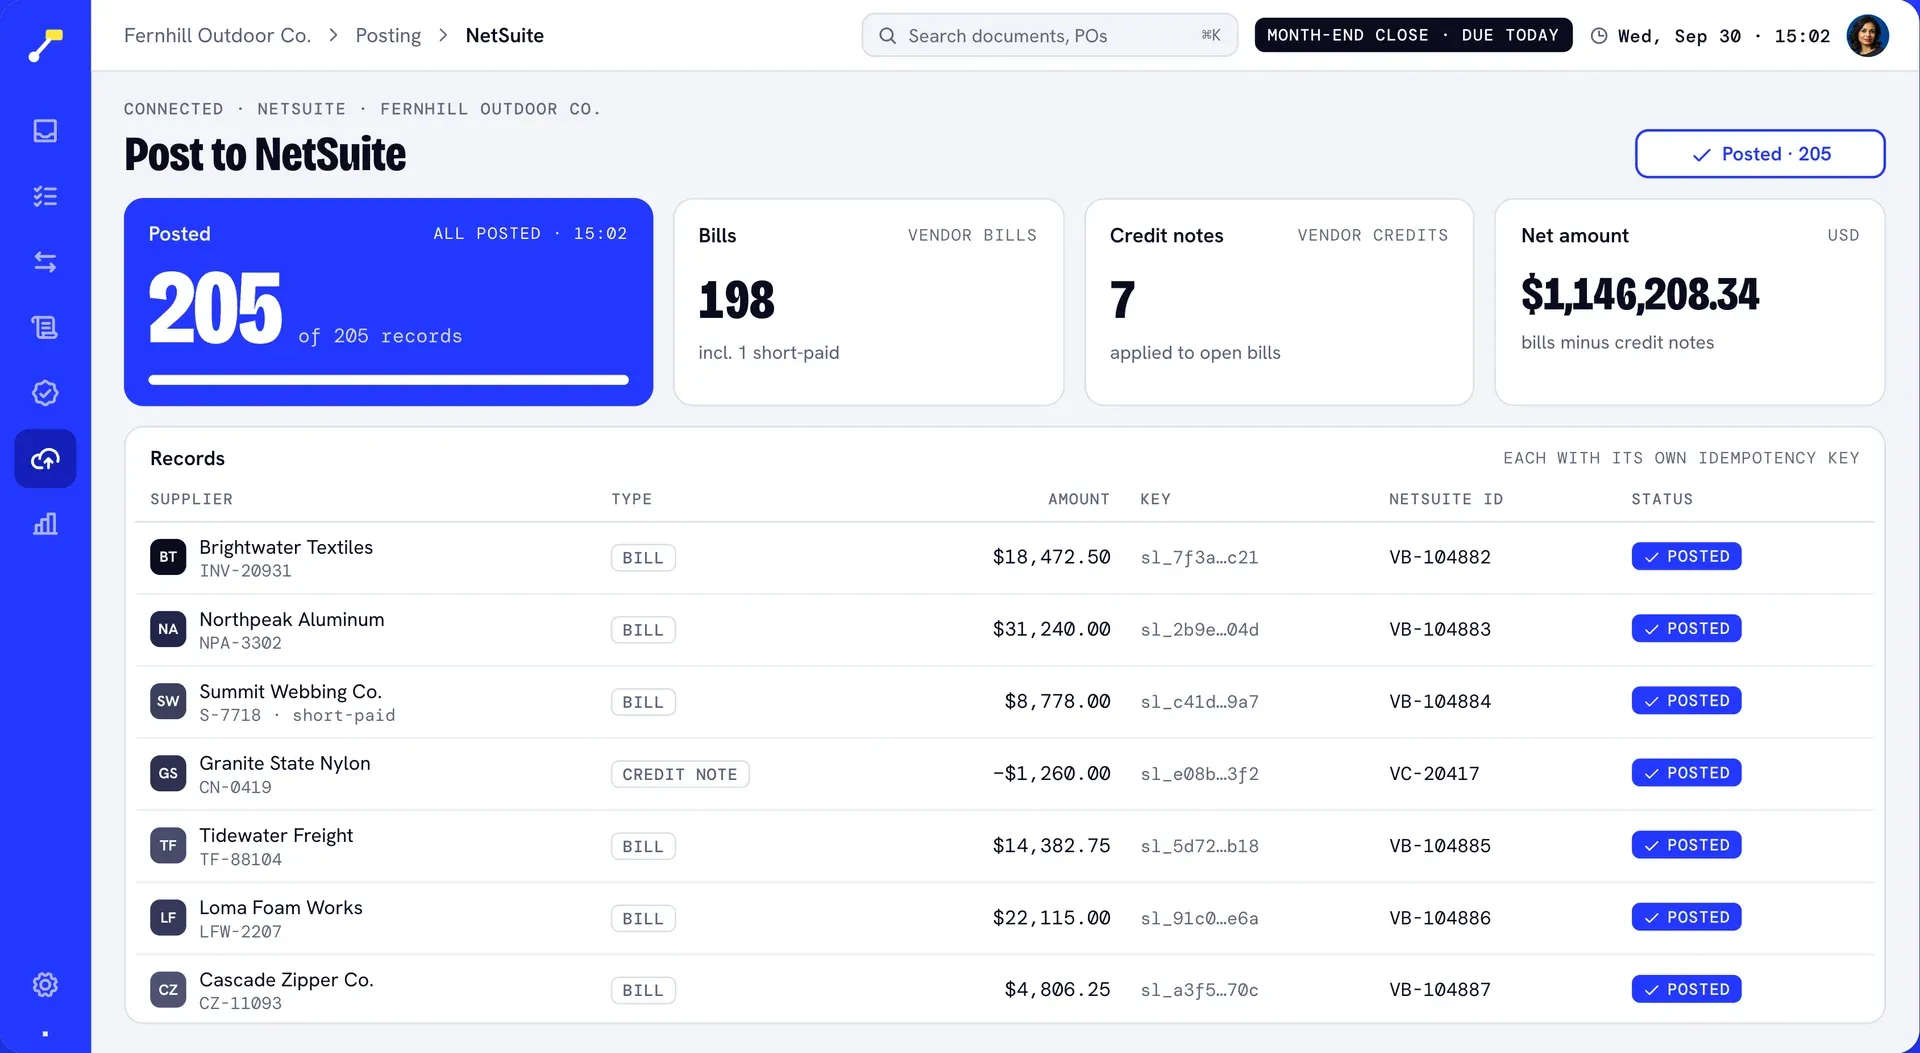This screenshot has height=1053, width=1920.
Task: Open the inbox icon in sidebar
Action: tap(45, 131)
